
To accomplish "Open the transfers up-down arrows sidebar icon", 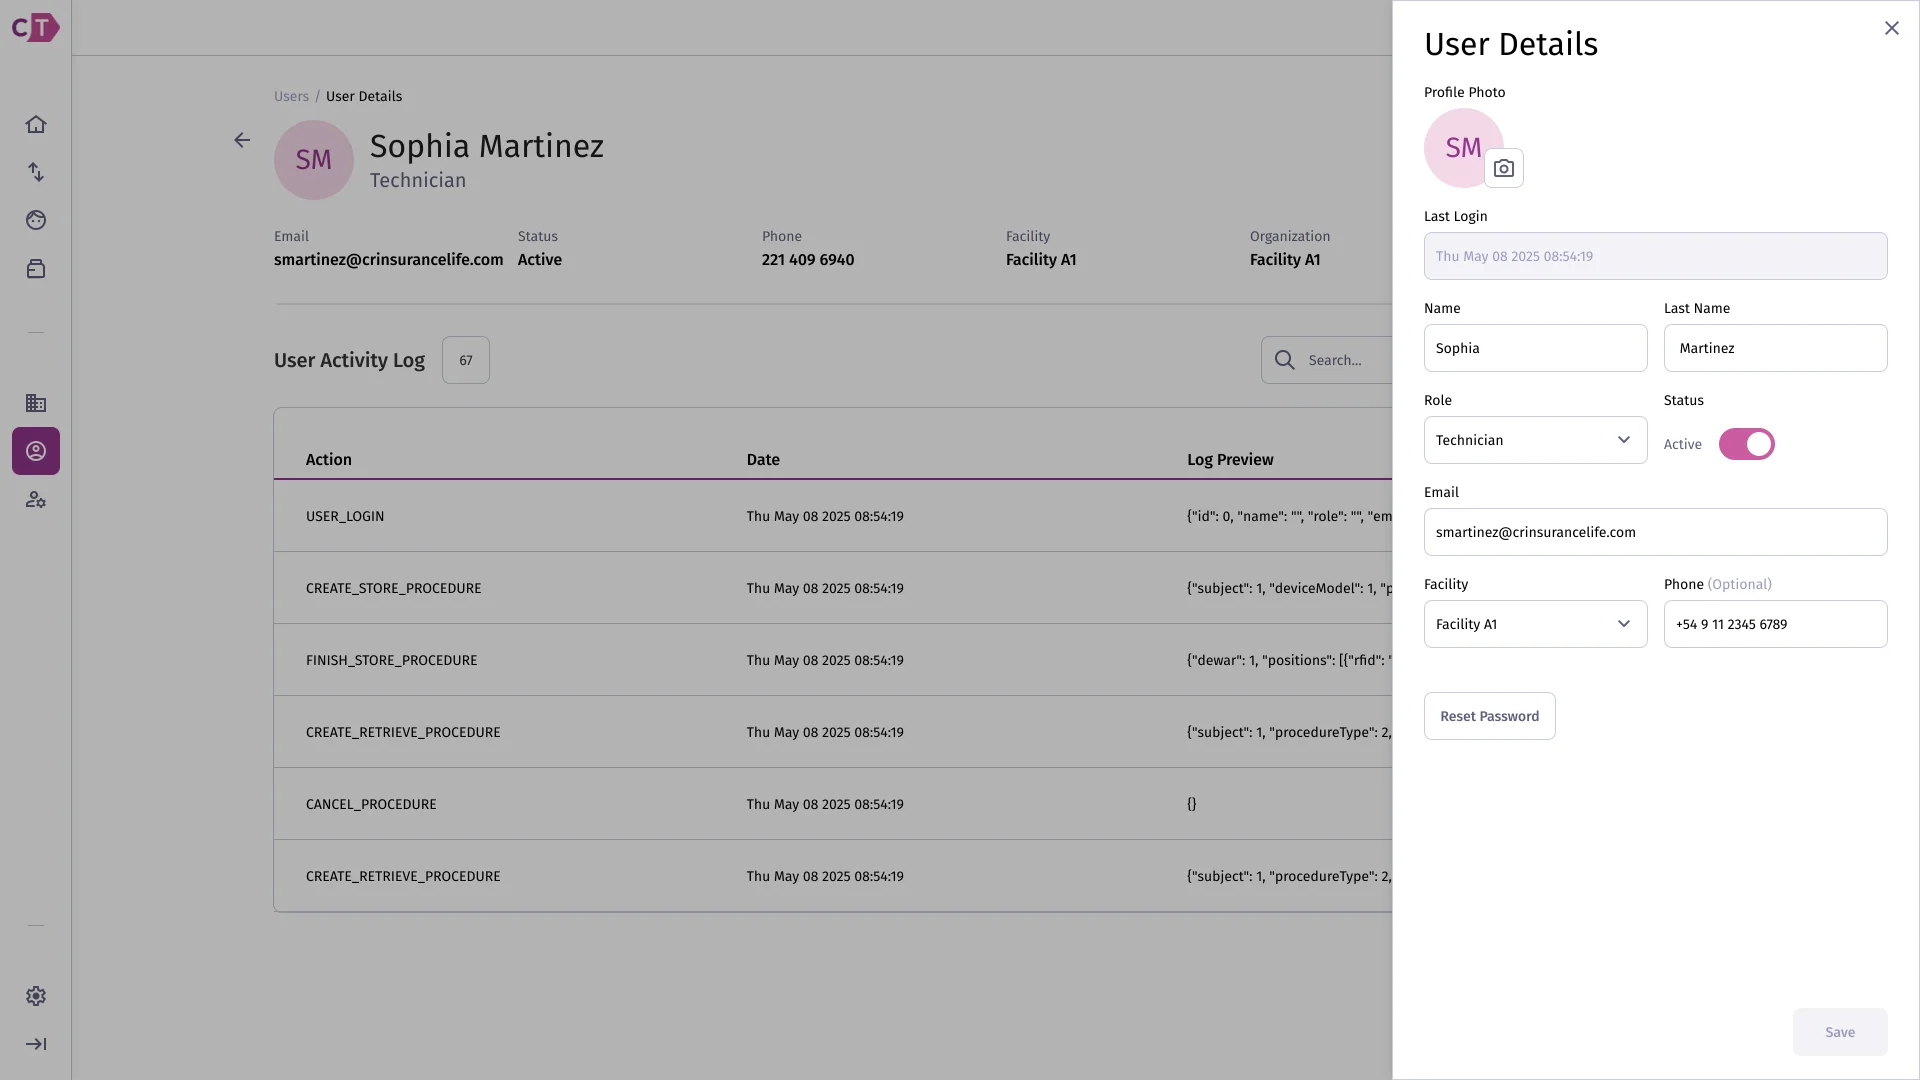I will pyautogui.click(x=36, y=172).
